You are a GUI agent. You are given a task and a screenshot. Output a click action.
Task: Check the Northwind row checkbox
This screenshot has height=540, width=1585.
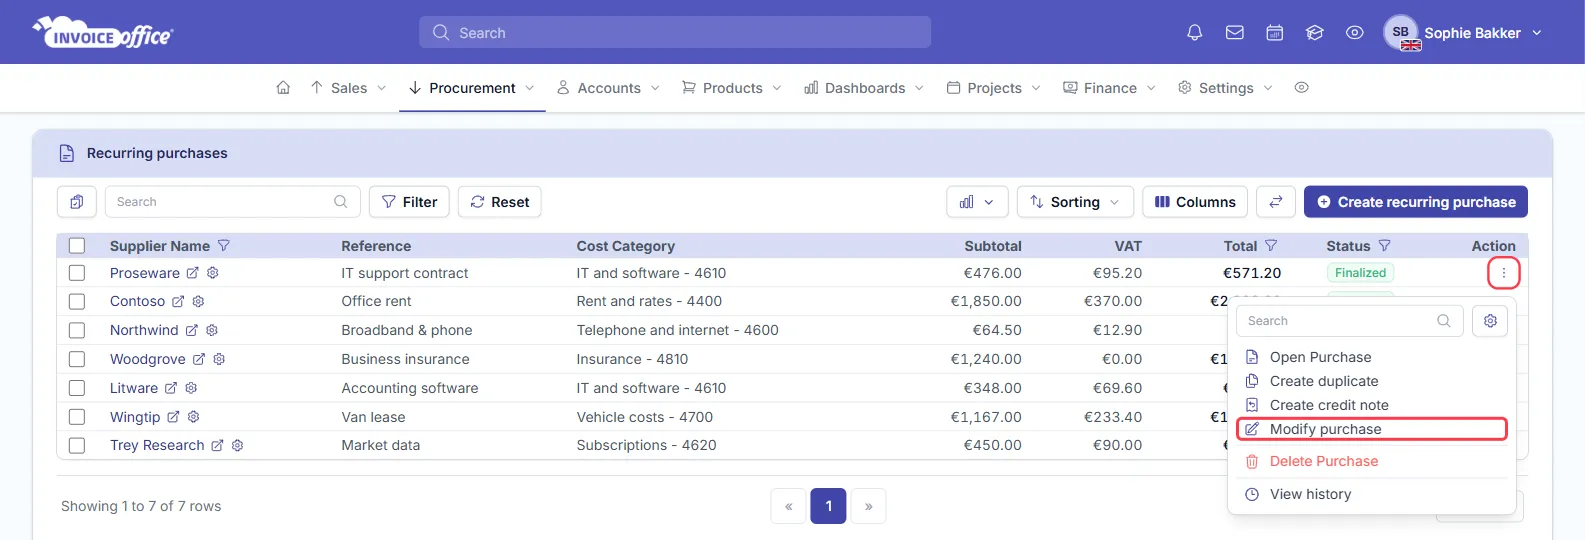coord(77,330)
